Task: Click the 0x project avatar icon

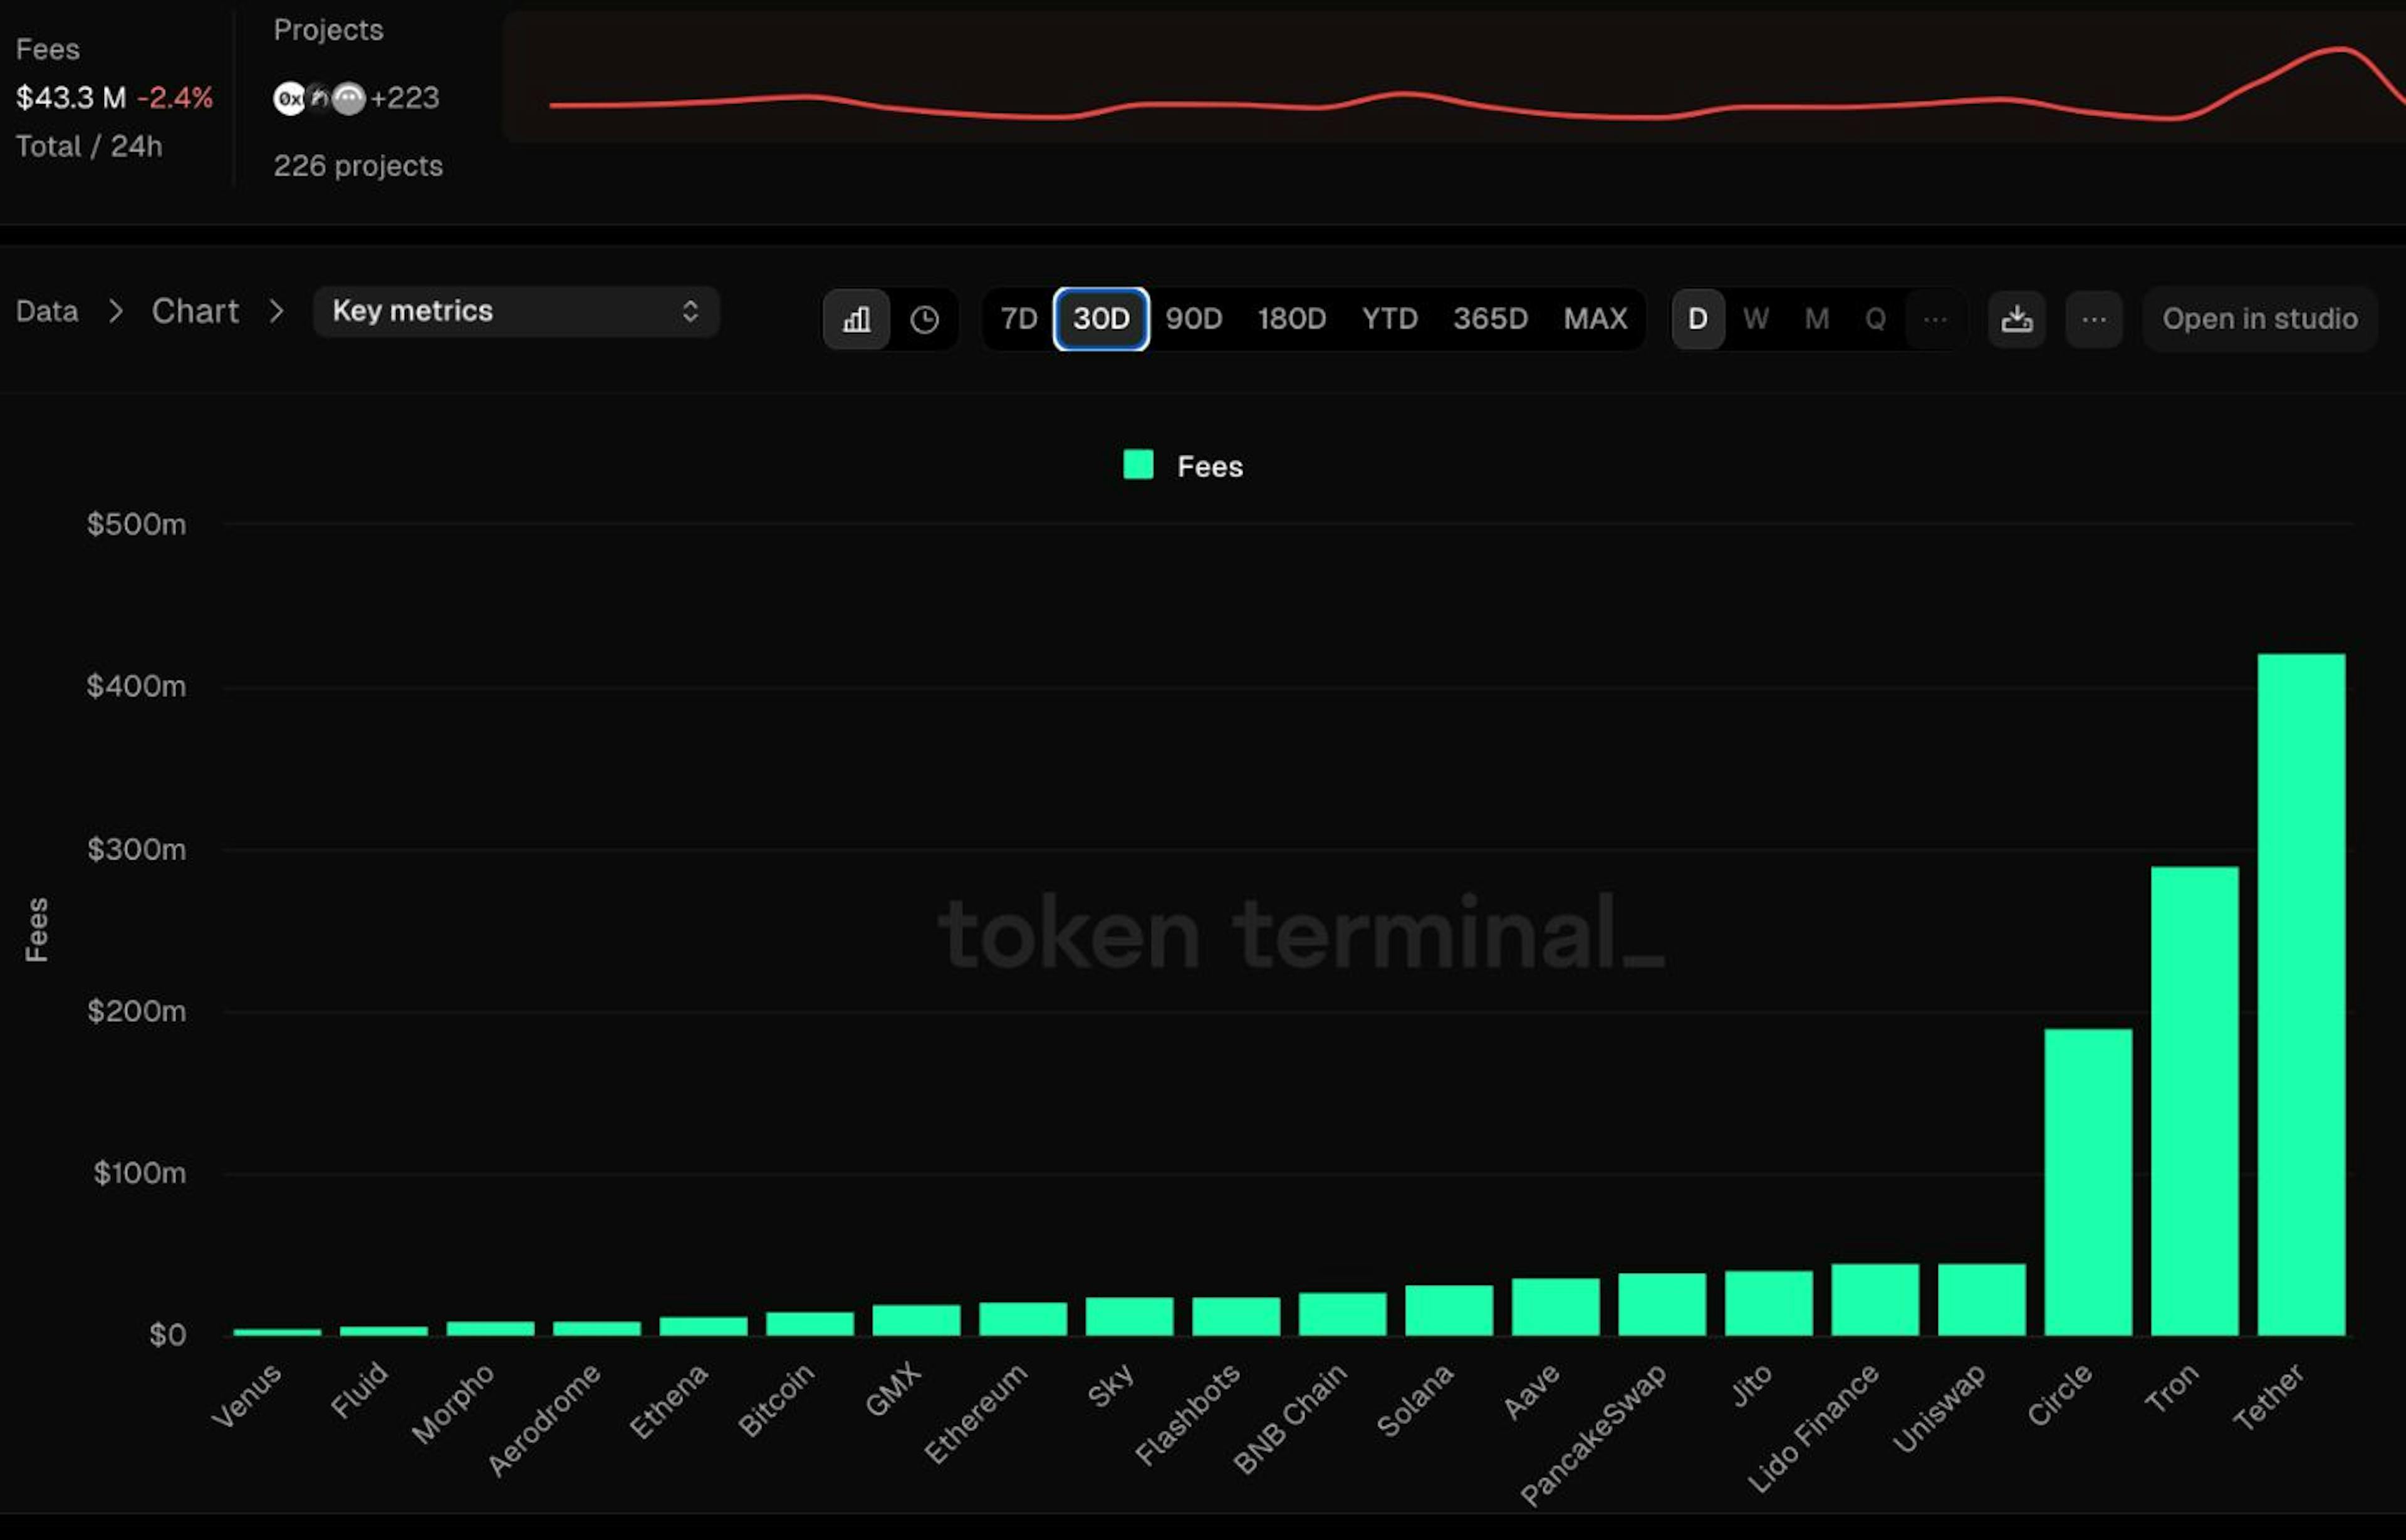Action: pyautogui.click(x=289, y=98)
